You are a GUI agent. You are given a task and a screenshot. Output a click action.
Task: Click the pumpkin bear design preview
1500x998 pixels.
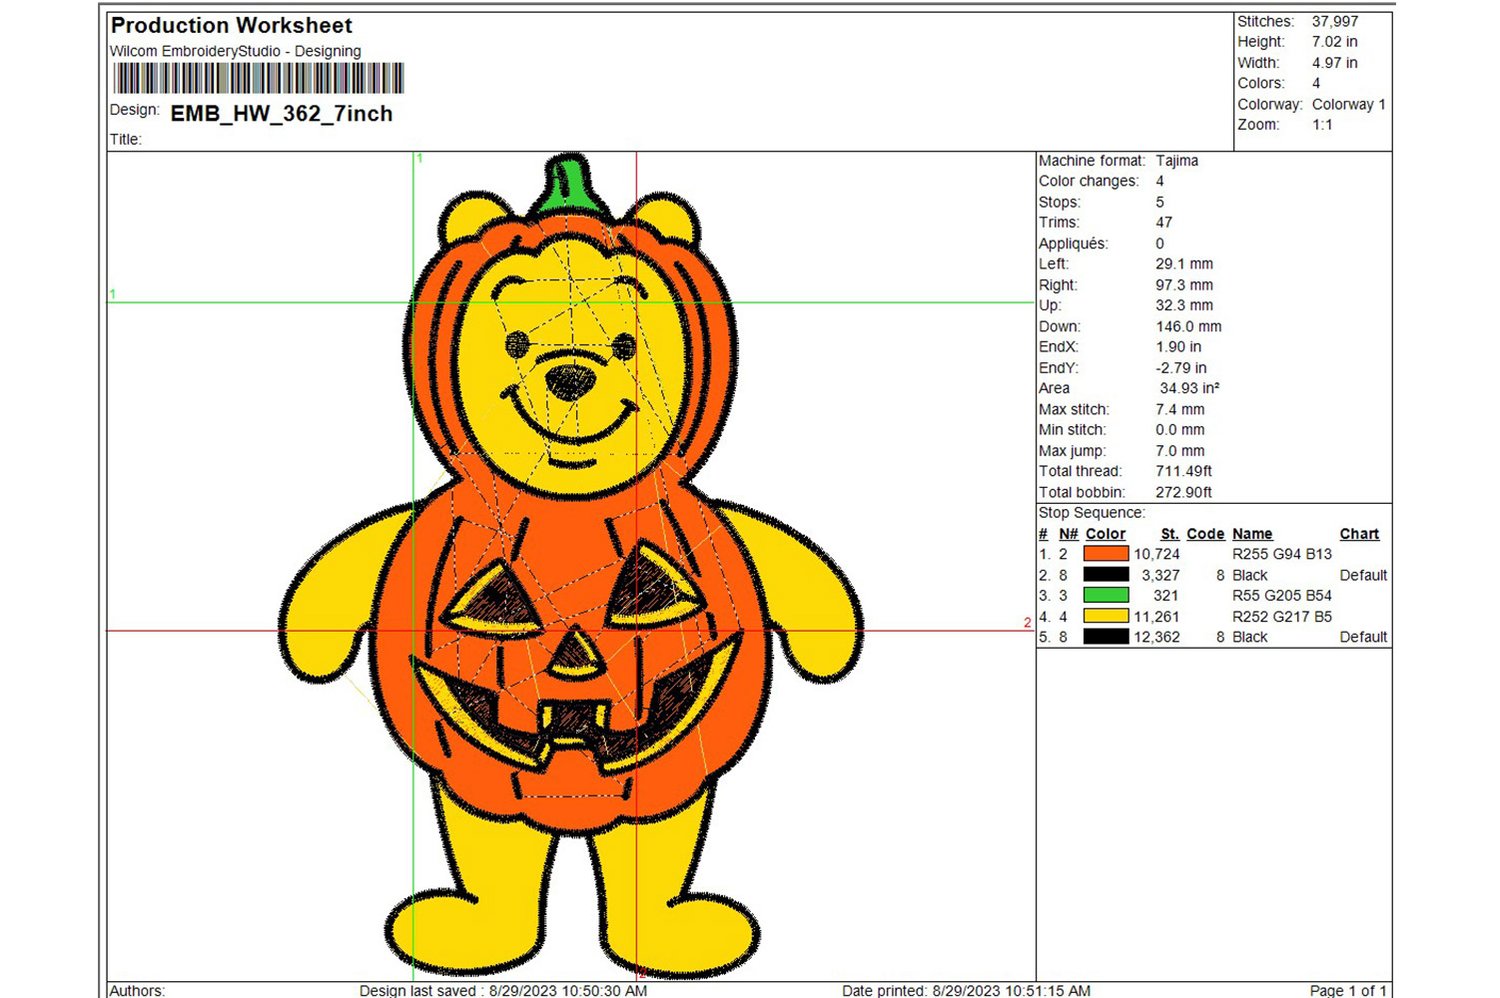pyautogui.click(x=570, y=566)
